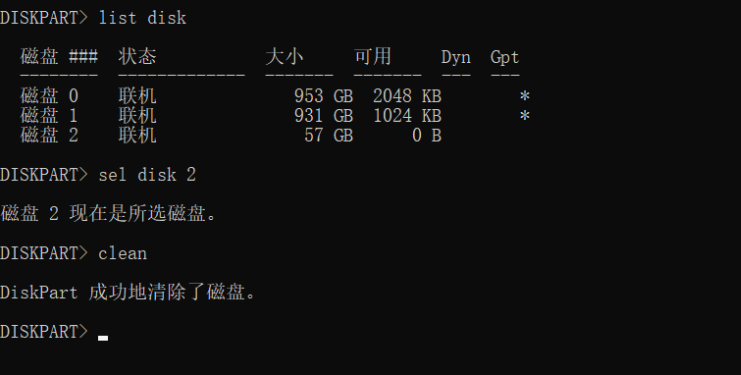Click the 'clean' command text
Viewport: 741px width, 375px height.
coord(122,253)
